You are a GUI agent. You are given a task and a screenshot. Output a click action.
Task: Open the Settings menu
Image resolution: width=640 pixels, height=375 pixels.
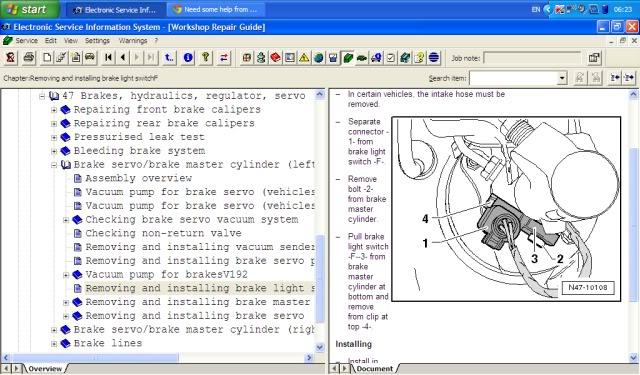97,41
